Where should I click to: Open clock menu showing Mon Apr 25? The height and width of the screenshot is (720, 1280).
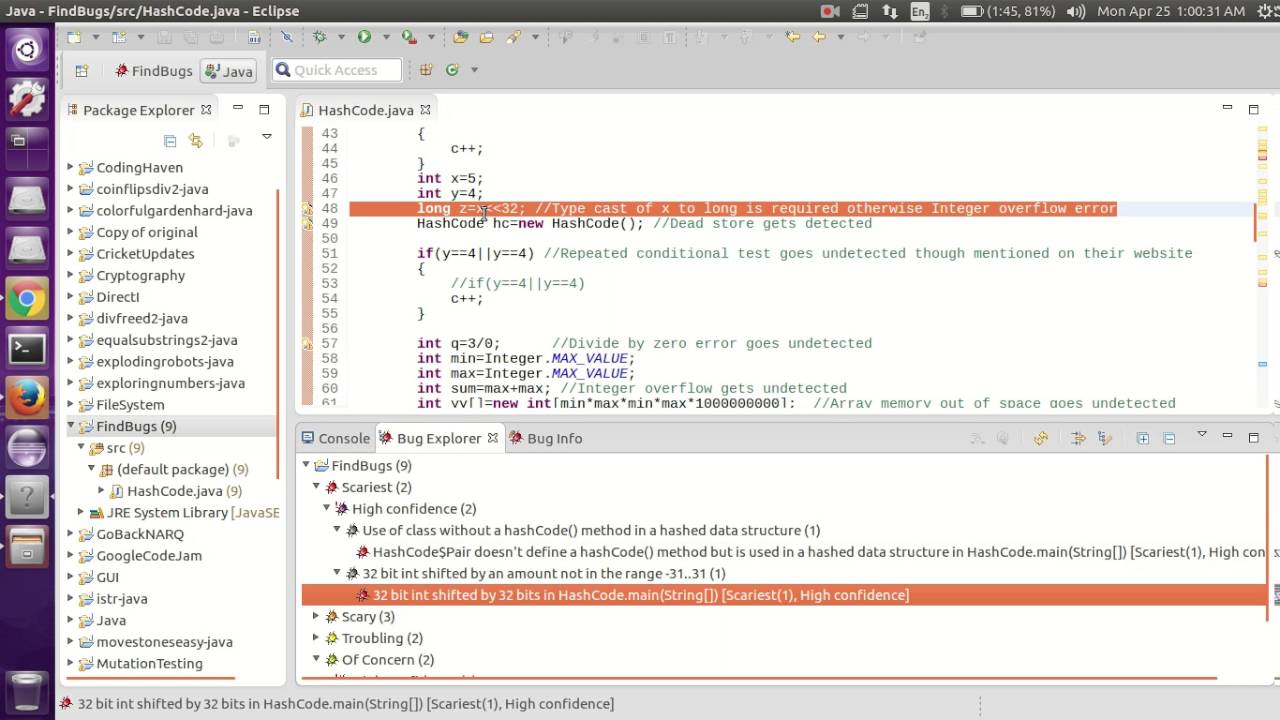point(1171,12)
